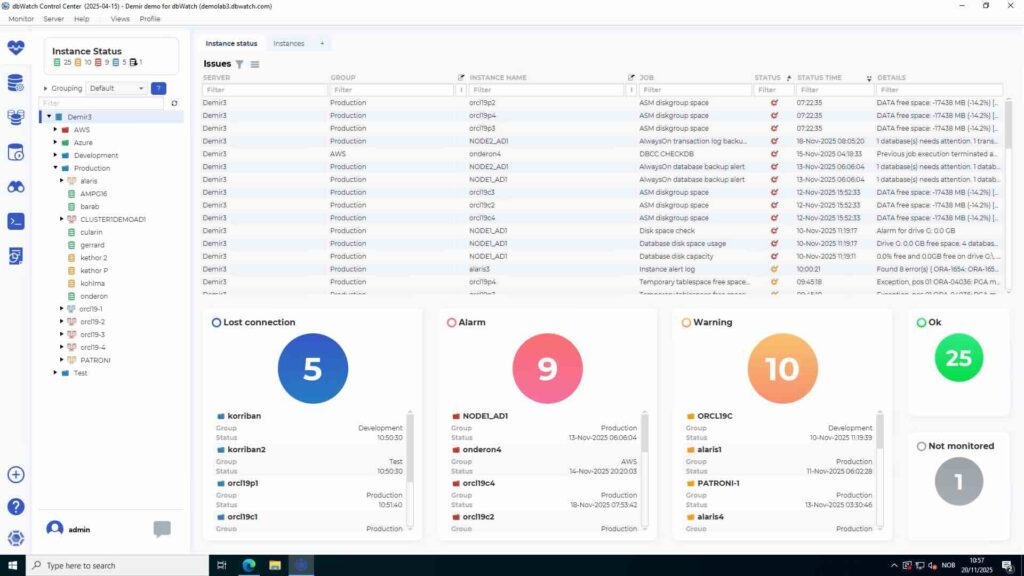Select the database clock icon in sidebar
The image size is (1024, 576).
(15, 151)
